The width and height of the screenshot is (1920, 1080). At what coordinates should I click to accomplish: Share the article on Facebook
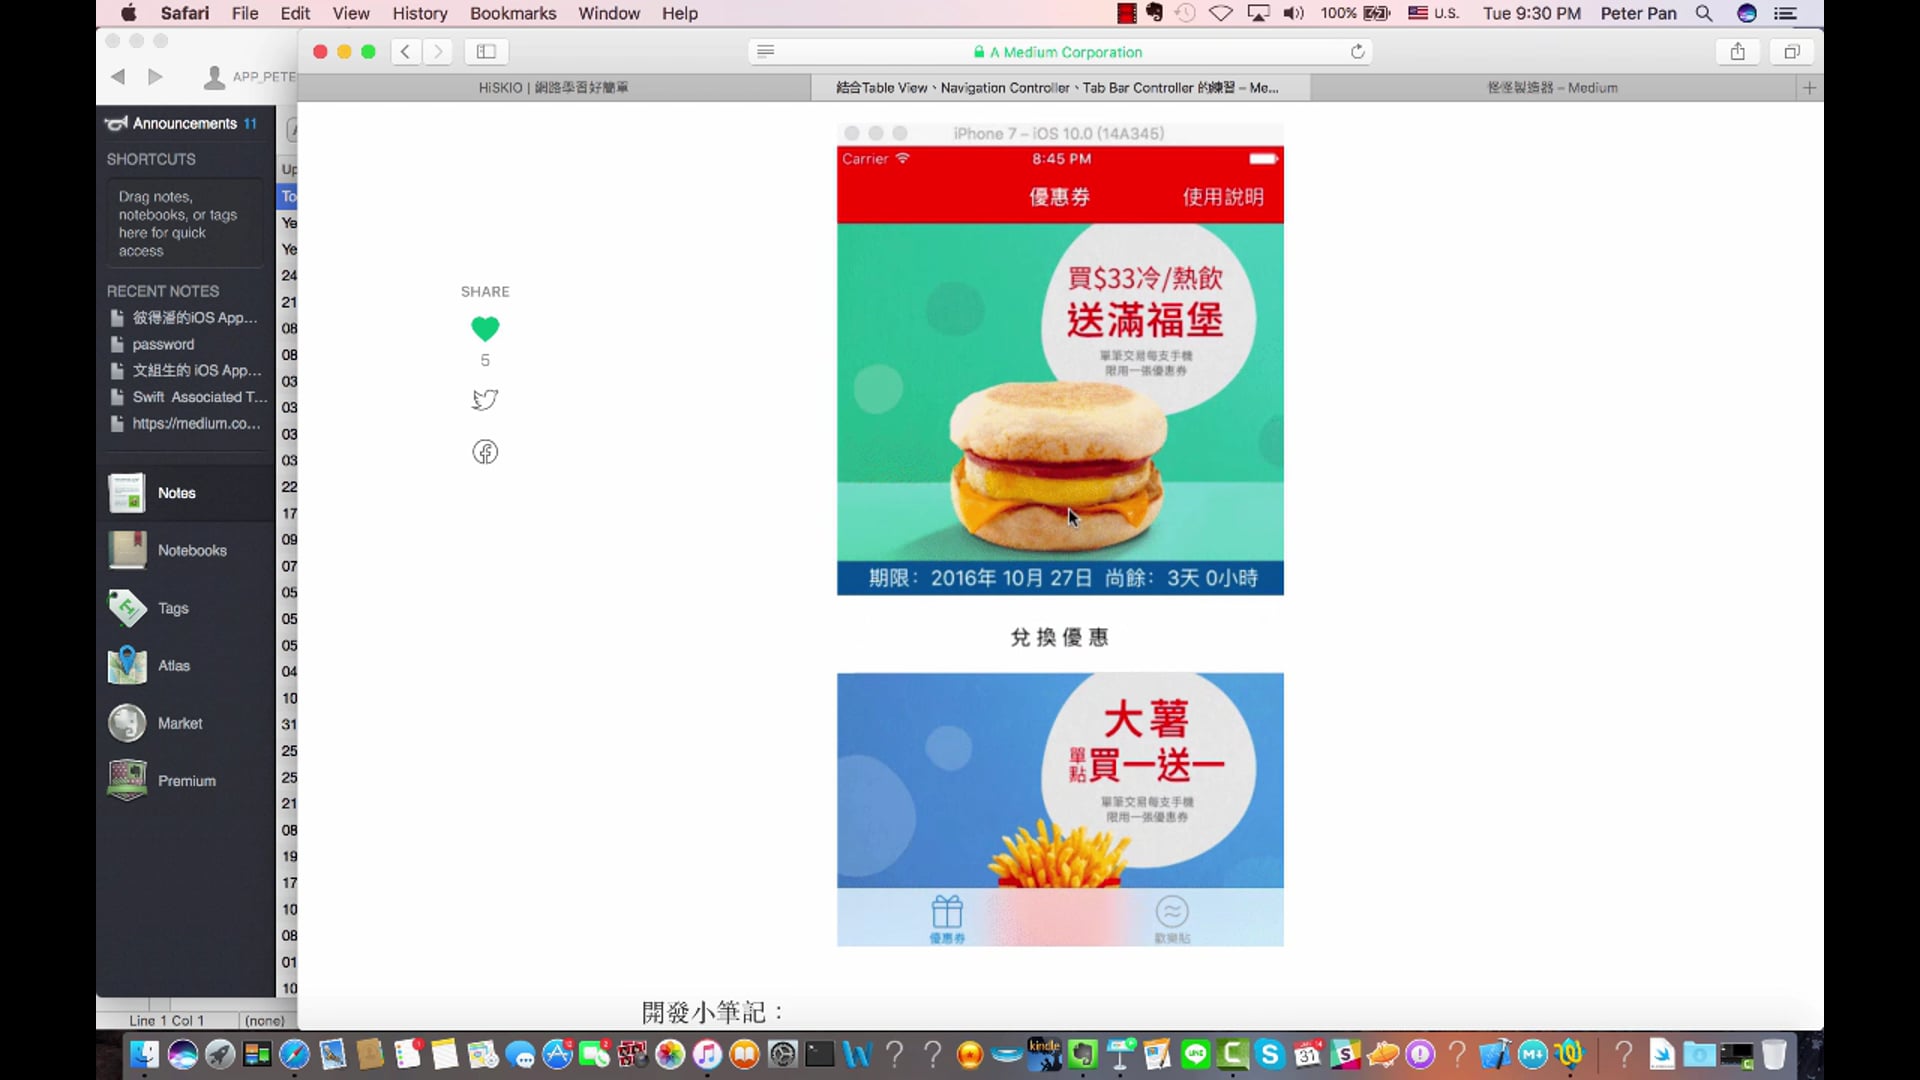coord(485,451)
